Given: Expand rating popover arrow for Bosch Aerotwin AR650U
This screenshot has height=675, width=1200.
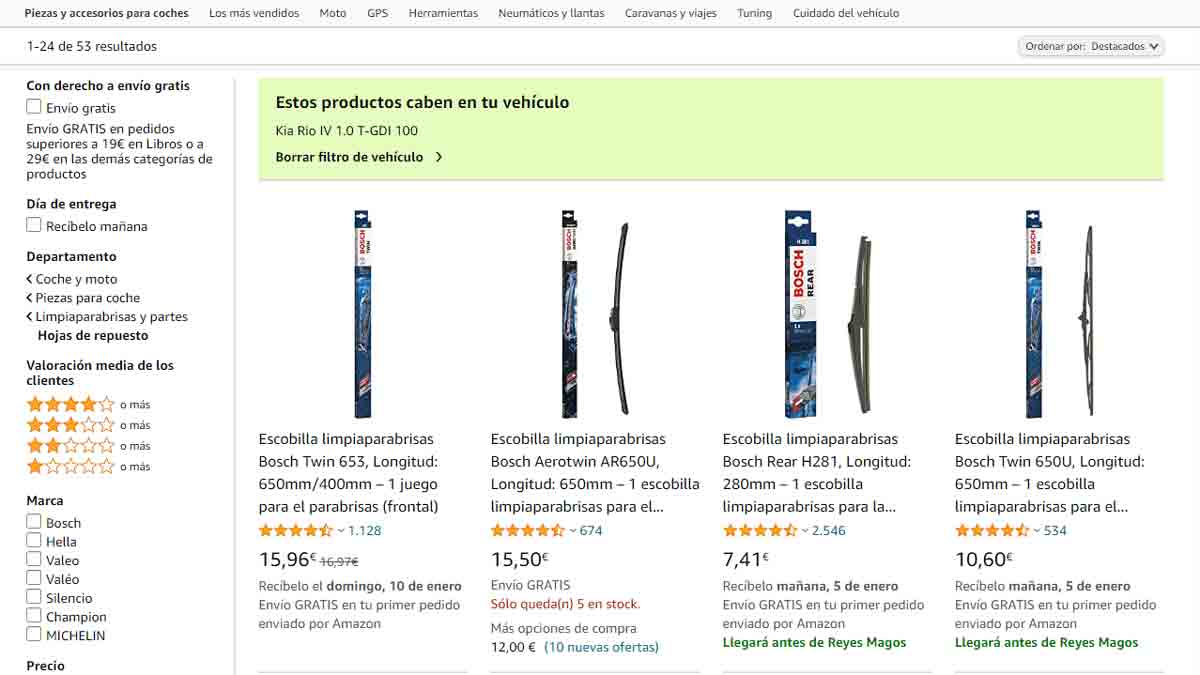Looking at the screenshot, I should pos(573,531).
